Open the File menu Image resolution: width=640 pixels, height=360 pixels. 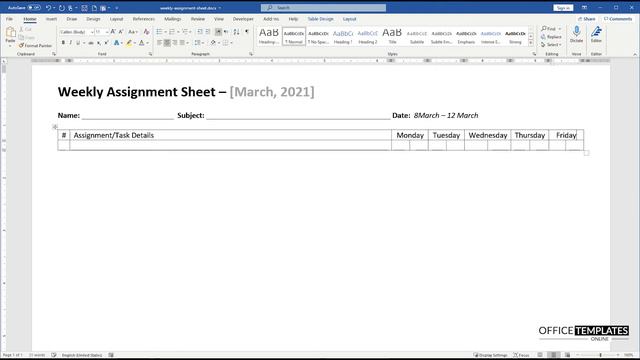tap(9, 19)
